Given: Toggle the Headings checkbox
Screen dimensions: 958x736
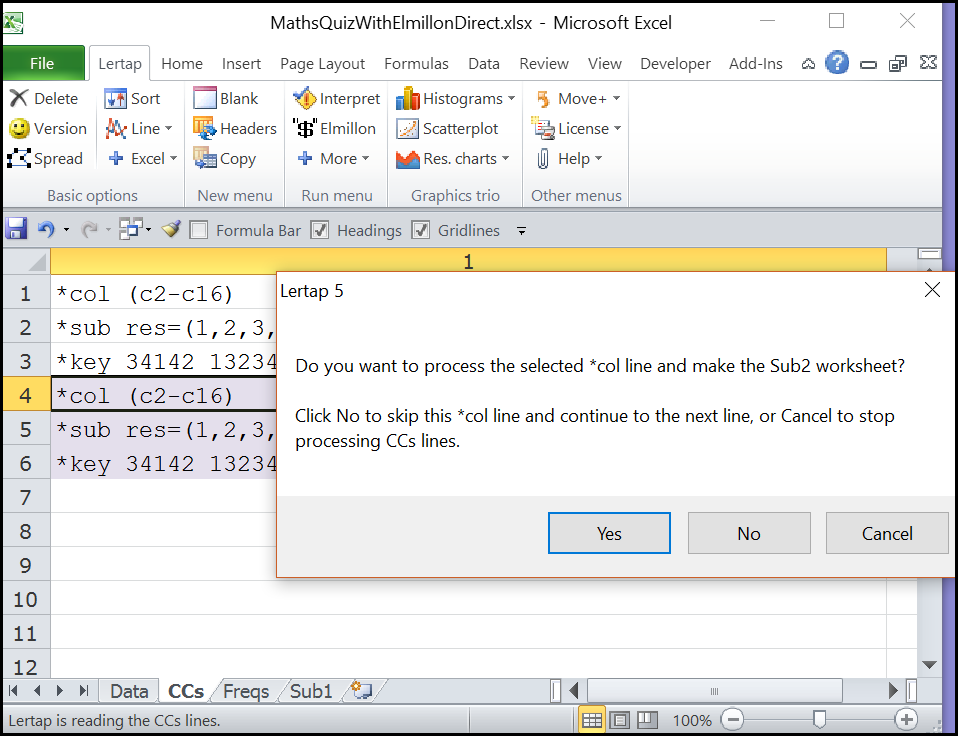Looking at the screenshot, I should [320, 230].
